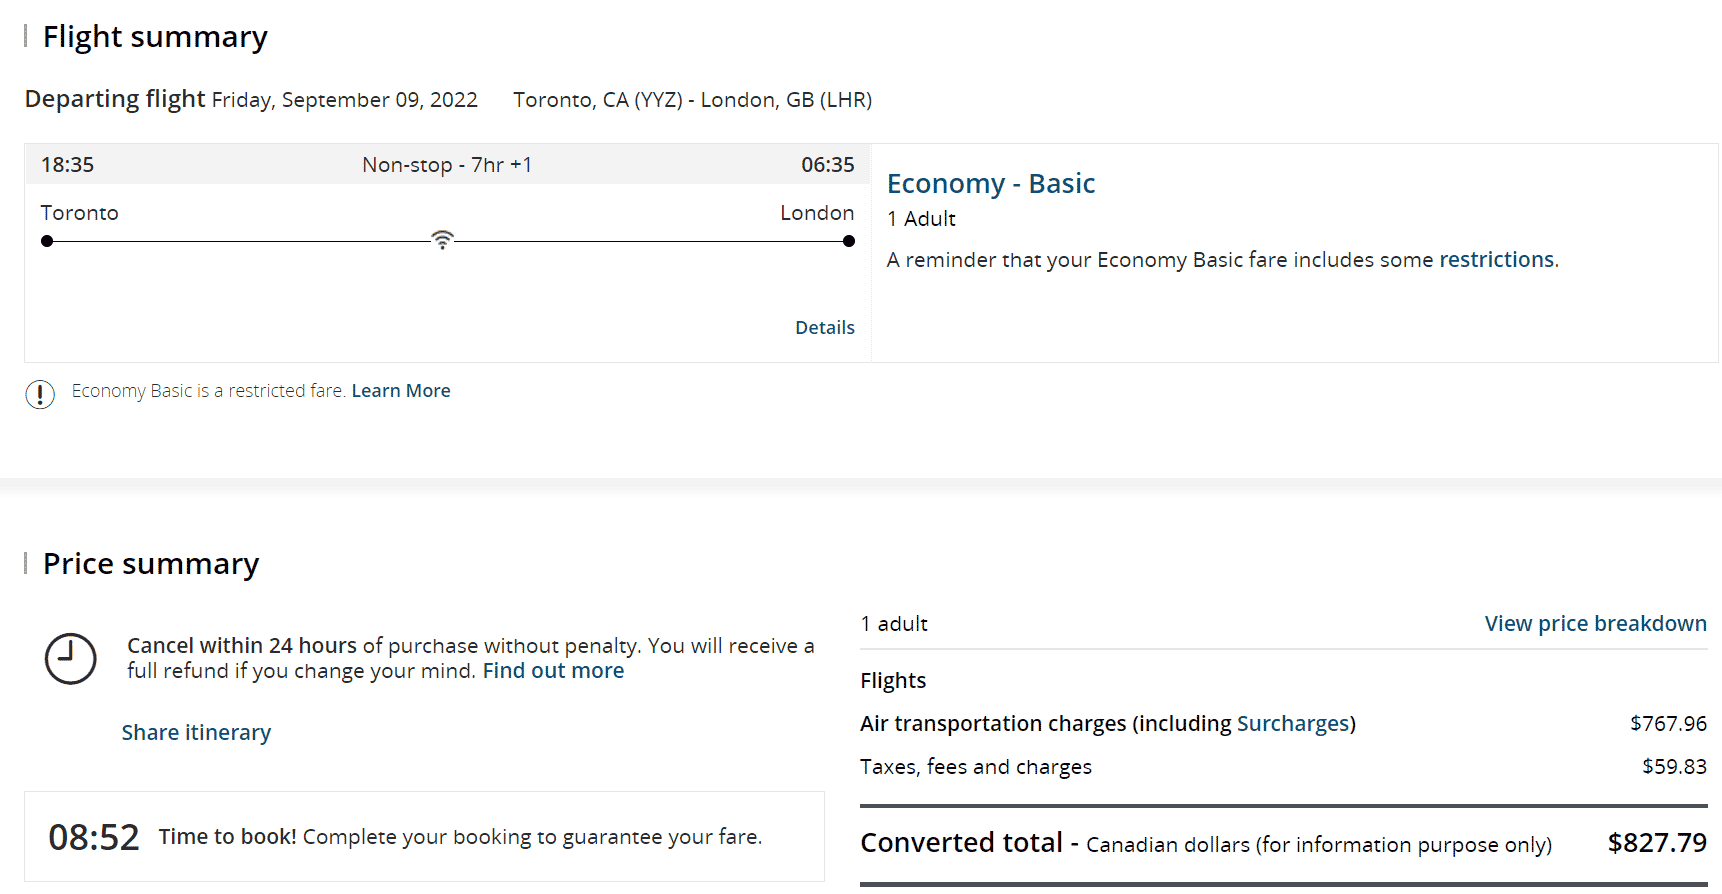Image resolution: width=1722 pixels, height=894 pixels.
Task: Click the Share itinerary link
Action: (x=196, y=733)
